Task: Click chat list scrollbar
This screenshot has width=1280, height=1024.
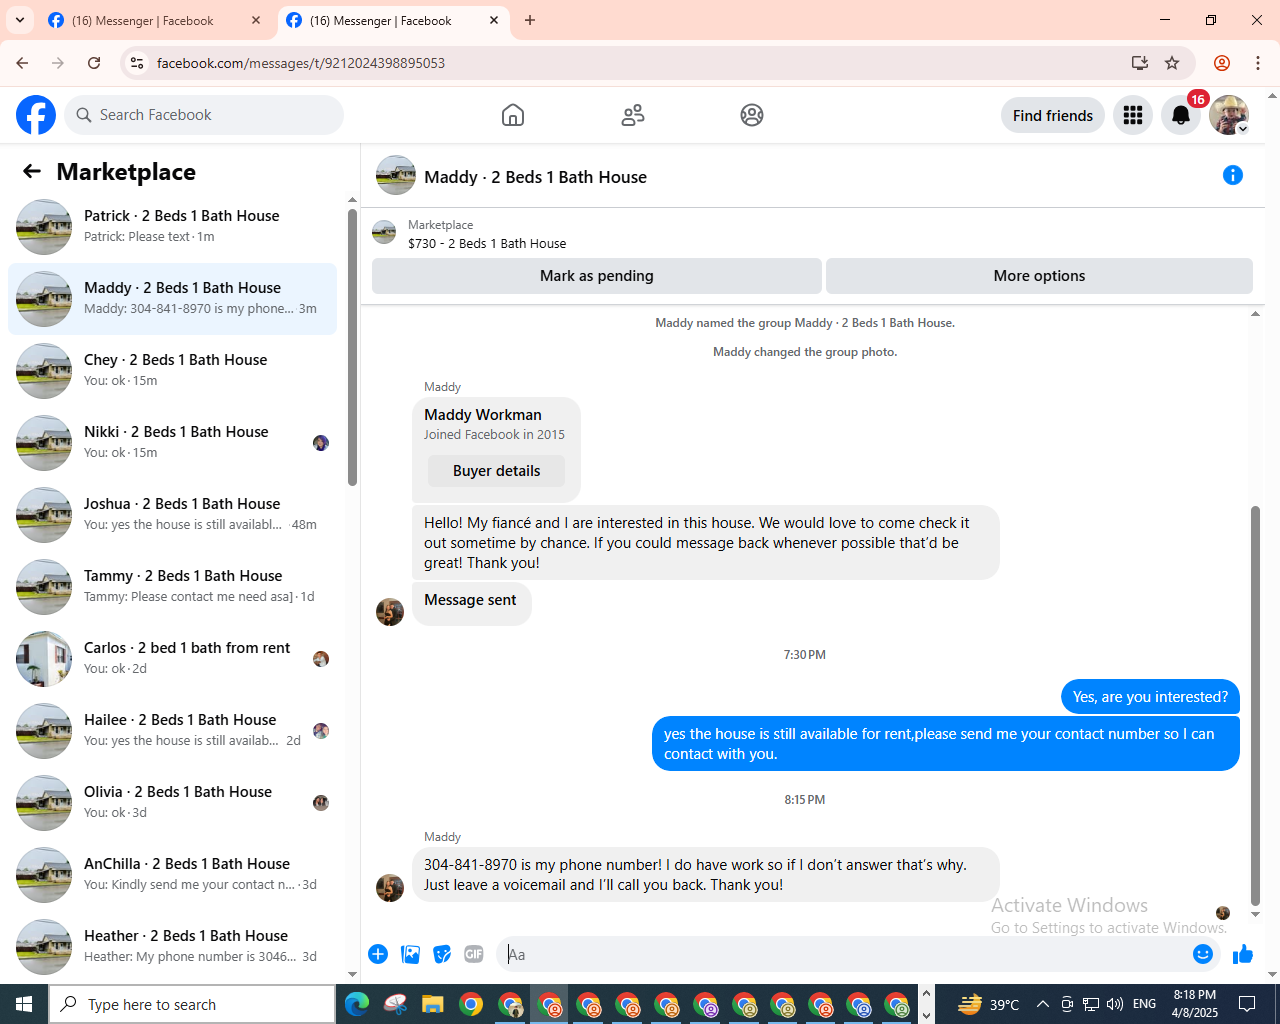Action: pyautogui.click(x=352, y=348)
